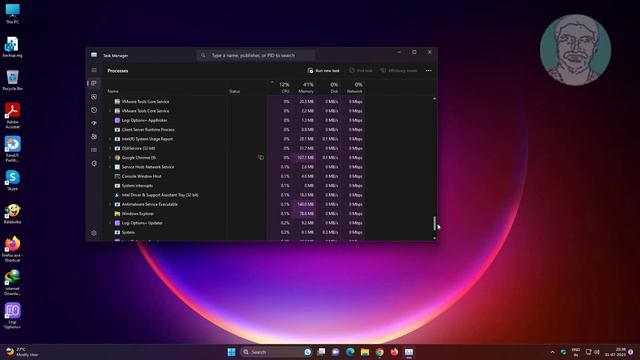Viewport: 640px width, 360px height.
Task: Sort processes by the Network column
Action: click(355, 87)
